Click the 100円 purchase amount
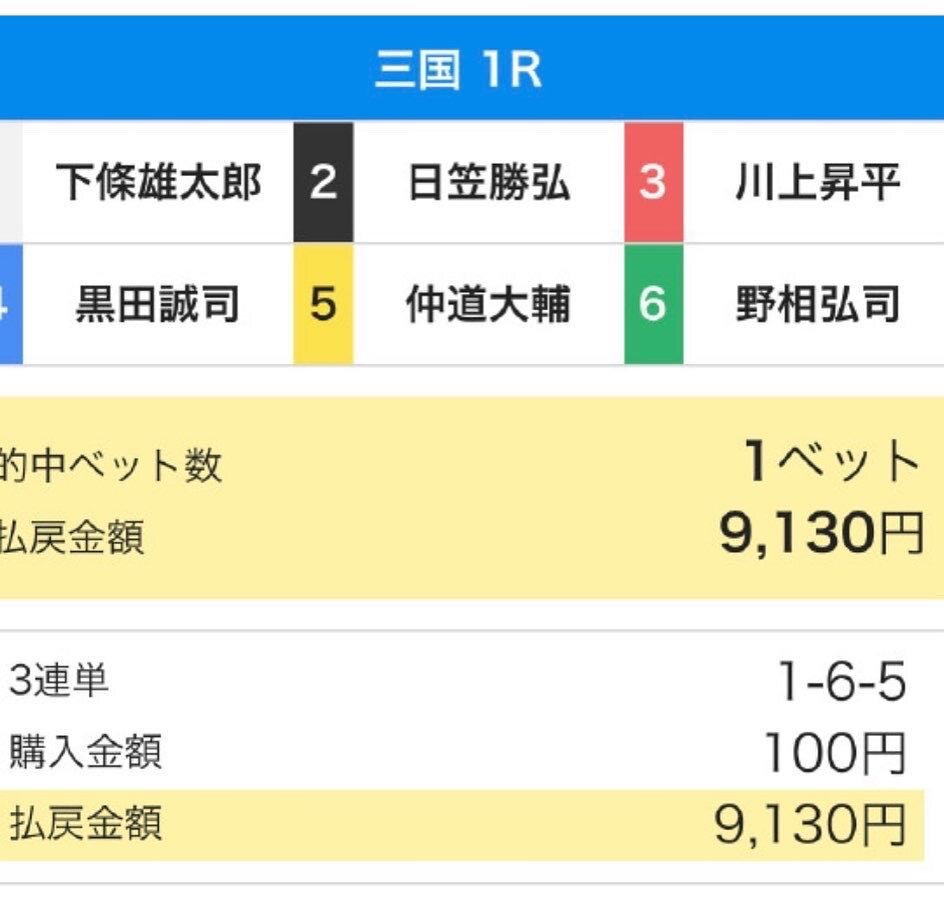Image resolution: width=944 pixels, height=913 pixels. point(834,754)
